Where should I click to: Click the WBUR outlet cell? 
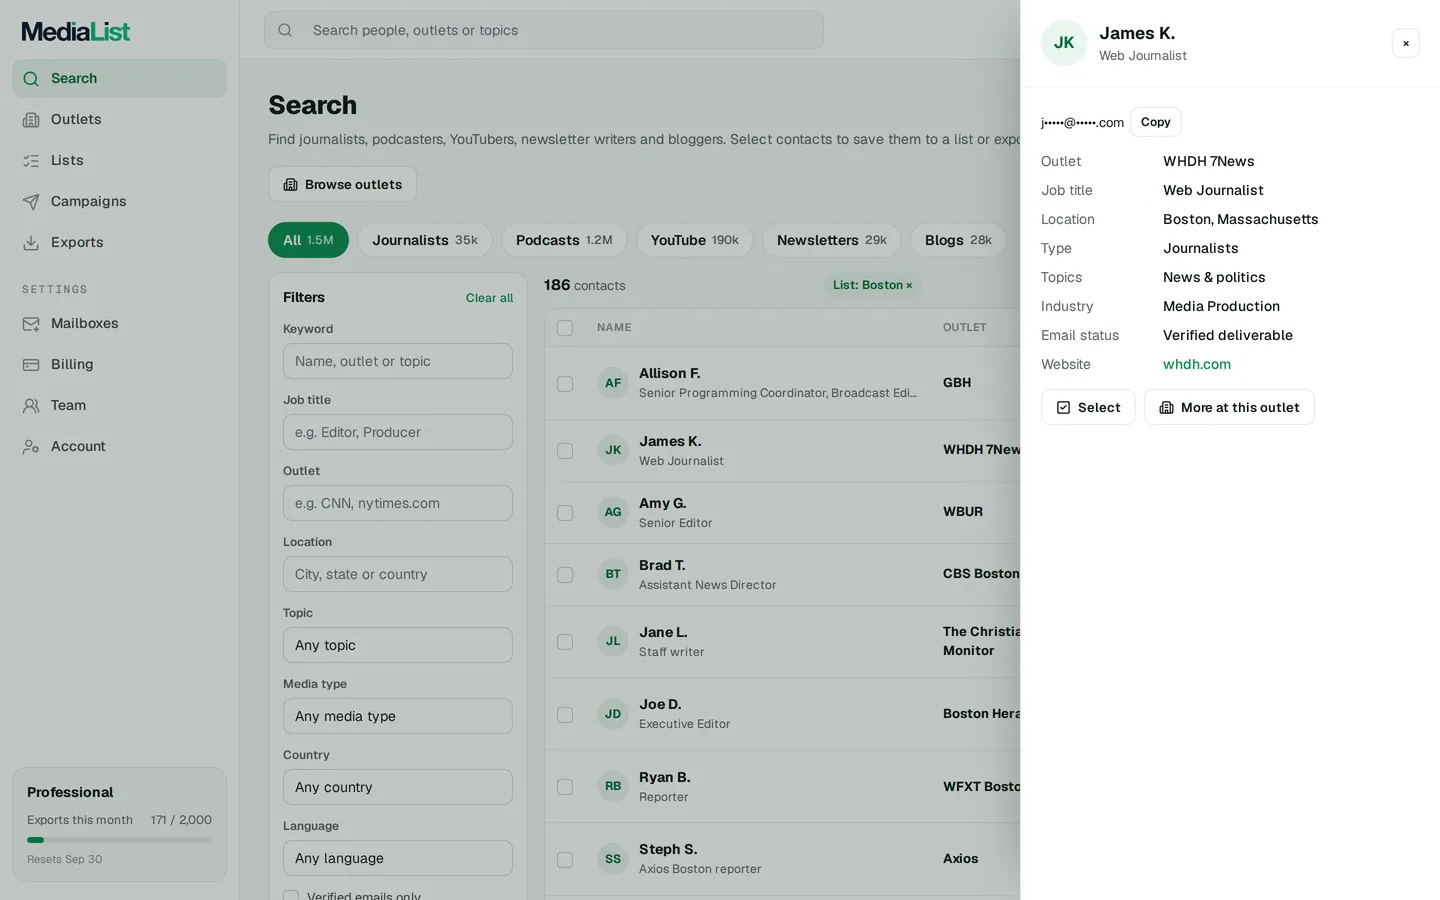click(963, 512)
